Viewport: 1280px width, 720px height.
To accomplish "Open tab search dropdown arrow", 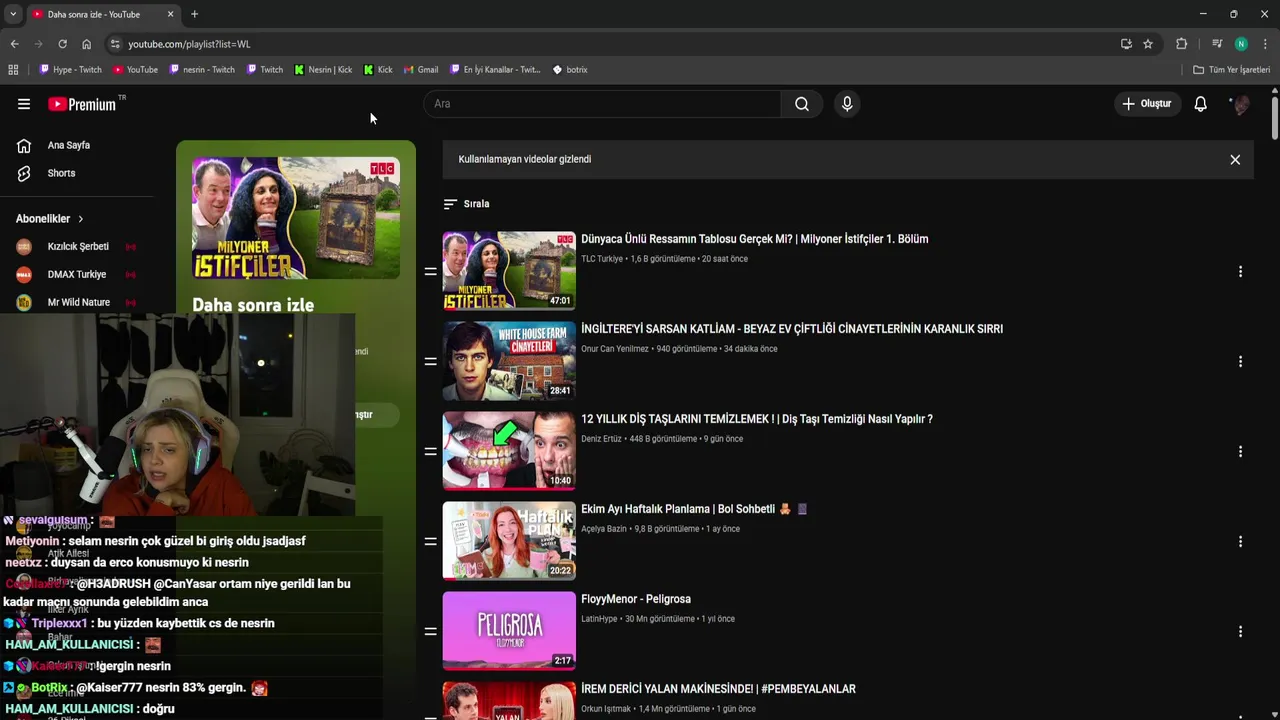I will pyautogui.click(x=12, y=14).
